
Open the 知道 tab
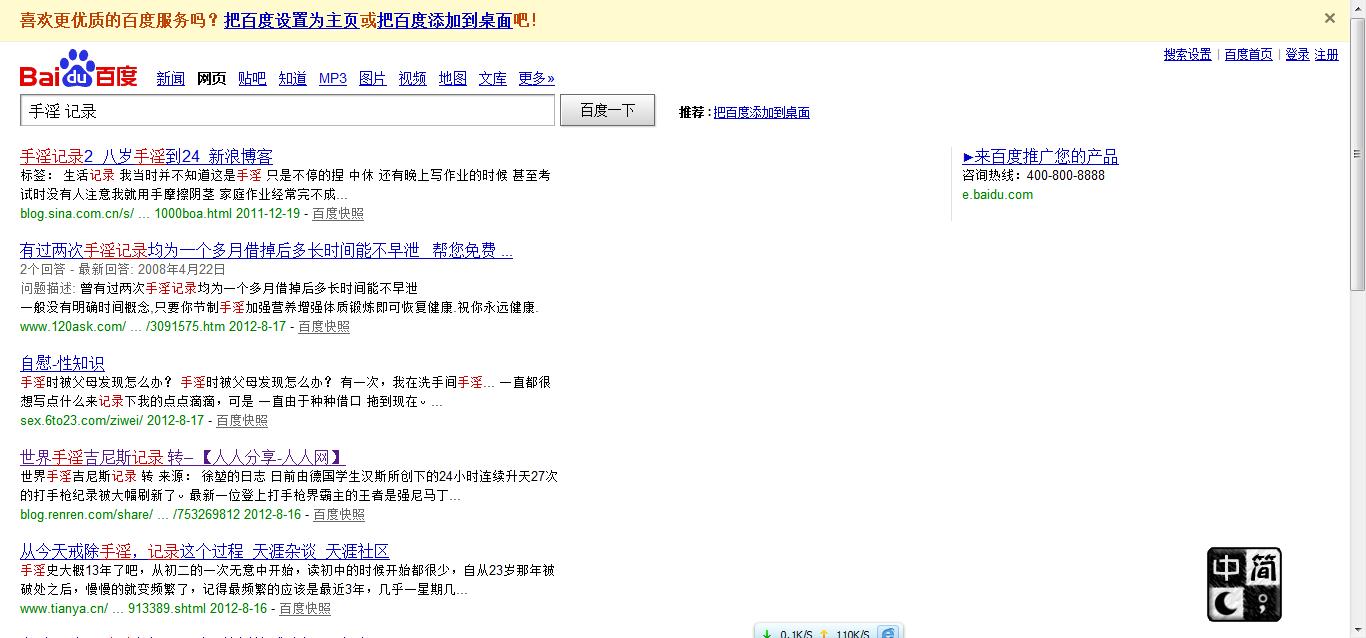click(x=293, y=79)
